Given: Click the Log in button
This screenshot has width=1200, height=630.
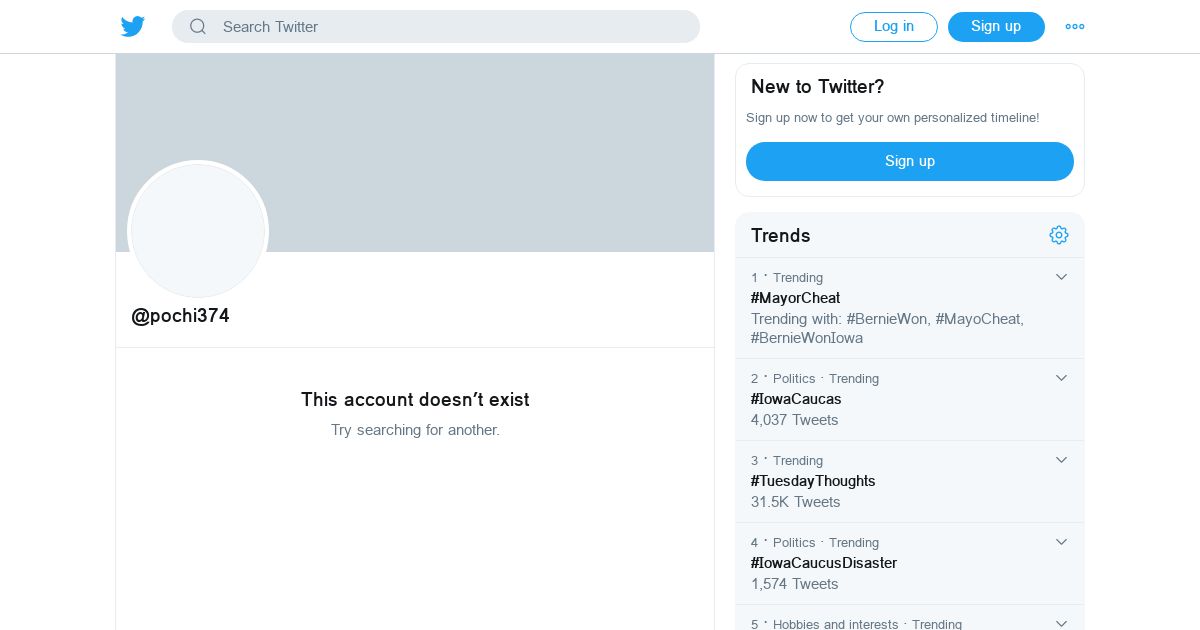Looking at the screenshot, I should 894,27.
